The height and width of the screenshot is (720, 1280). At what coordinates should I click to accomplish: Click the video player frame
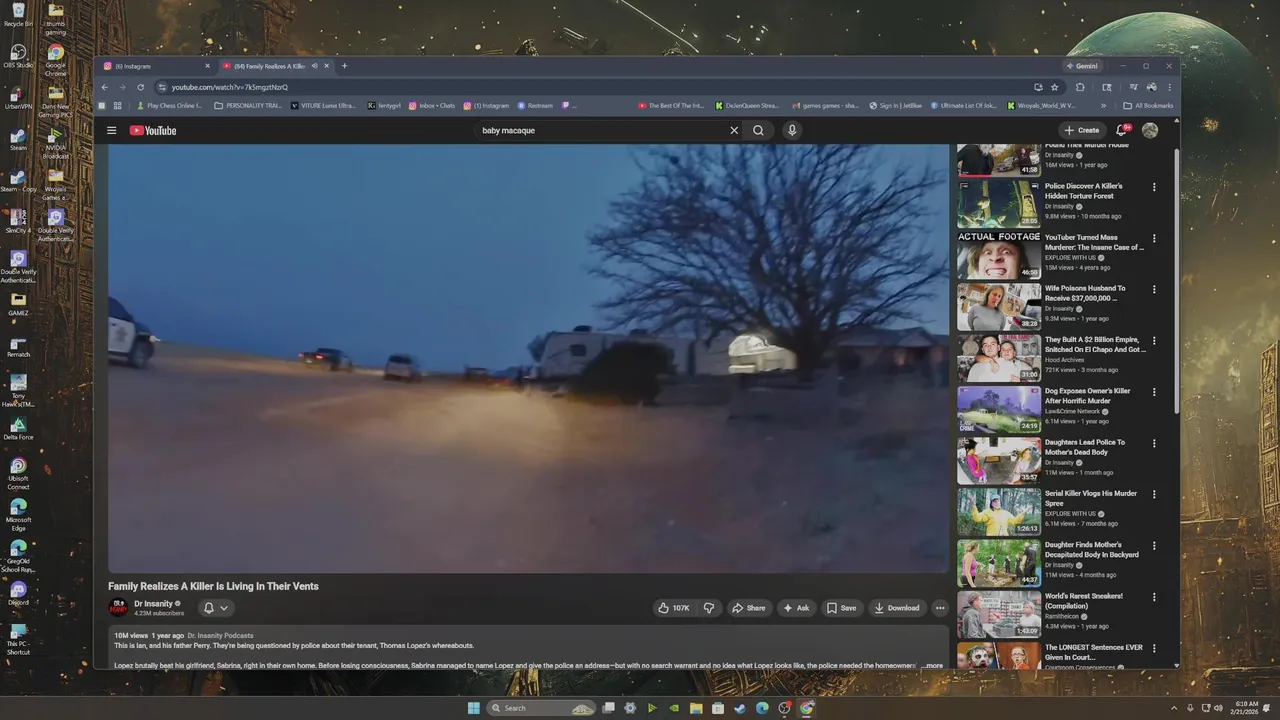[528, 358]
